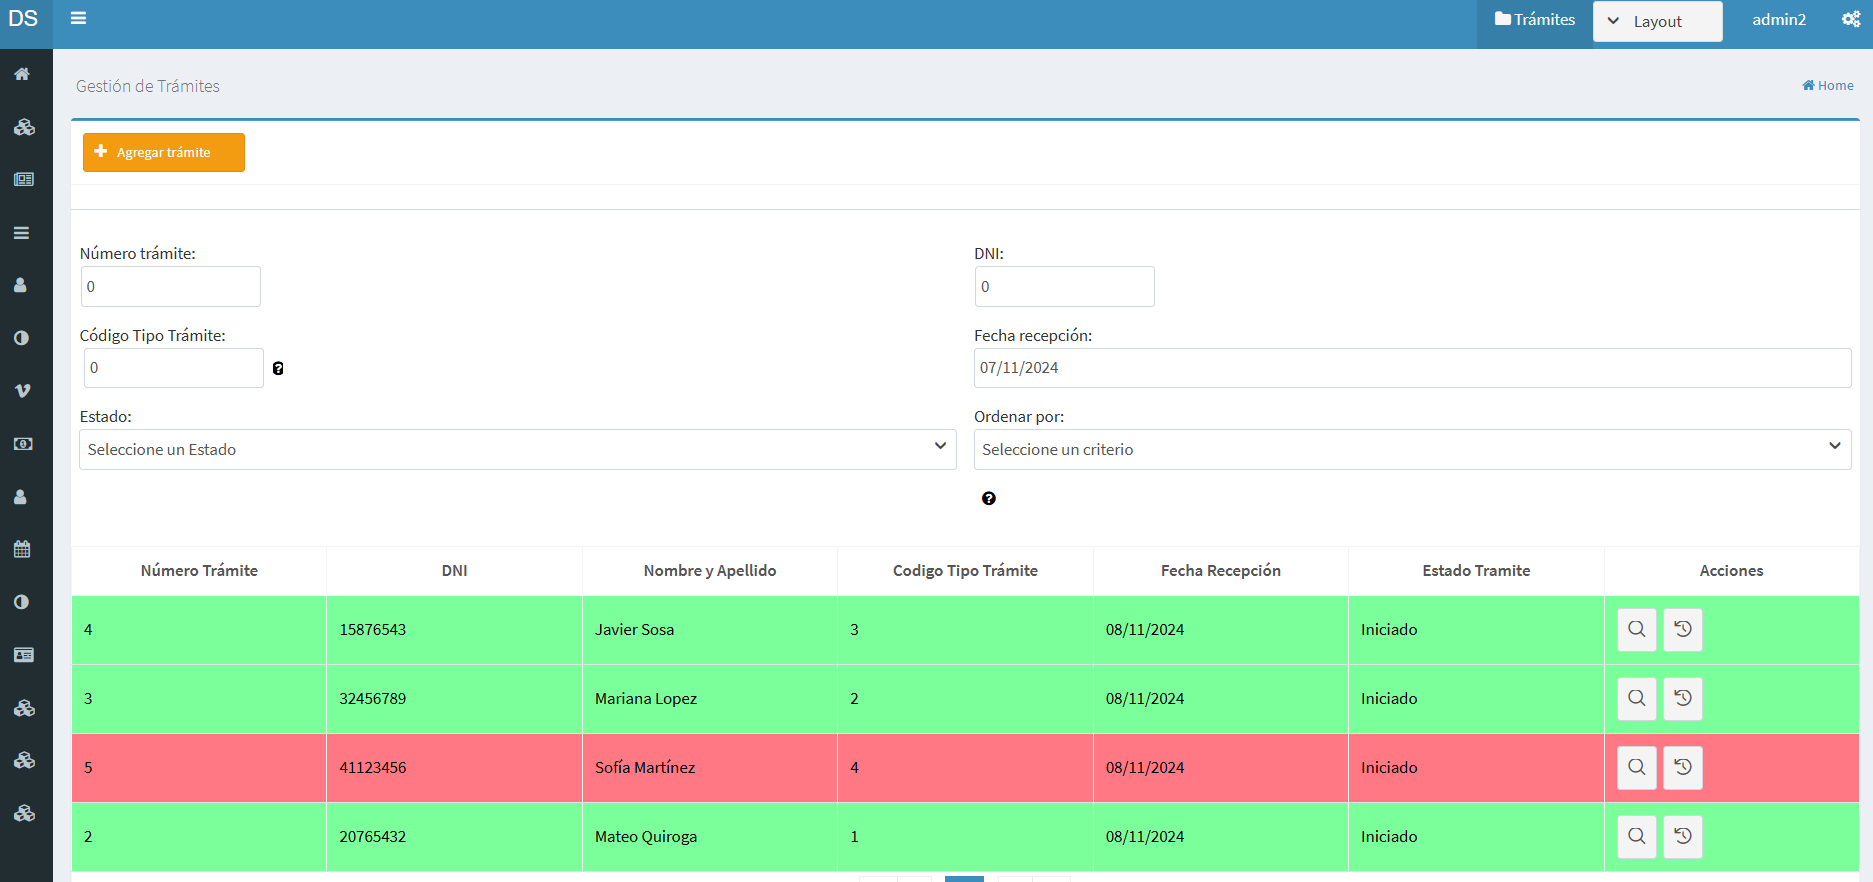The image size is (1873, 882).
Task: View details of Sofía Martínez trámite
Action: [1636, 768]
